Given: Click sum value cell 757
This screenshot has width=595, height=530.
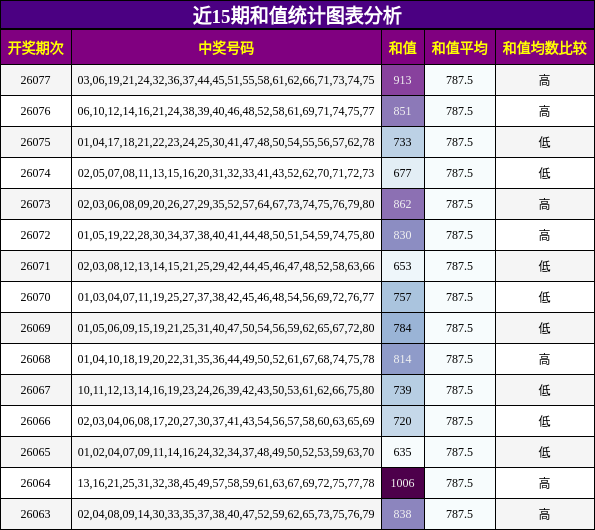Looking at the screenshot, I should point(403,297).
